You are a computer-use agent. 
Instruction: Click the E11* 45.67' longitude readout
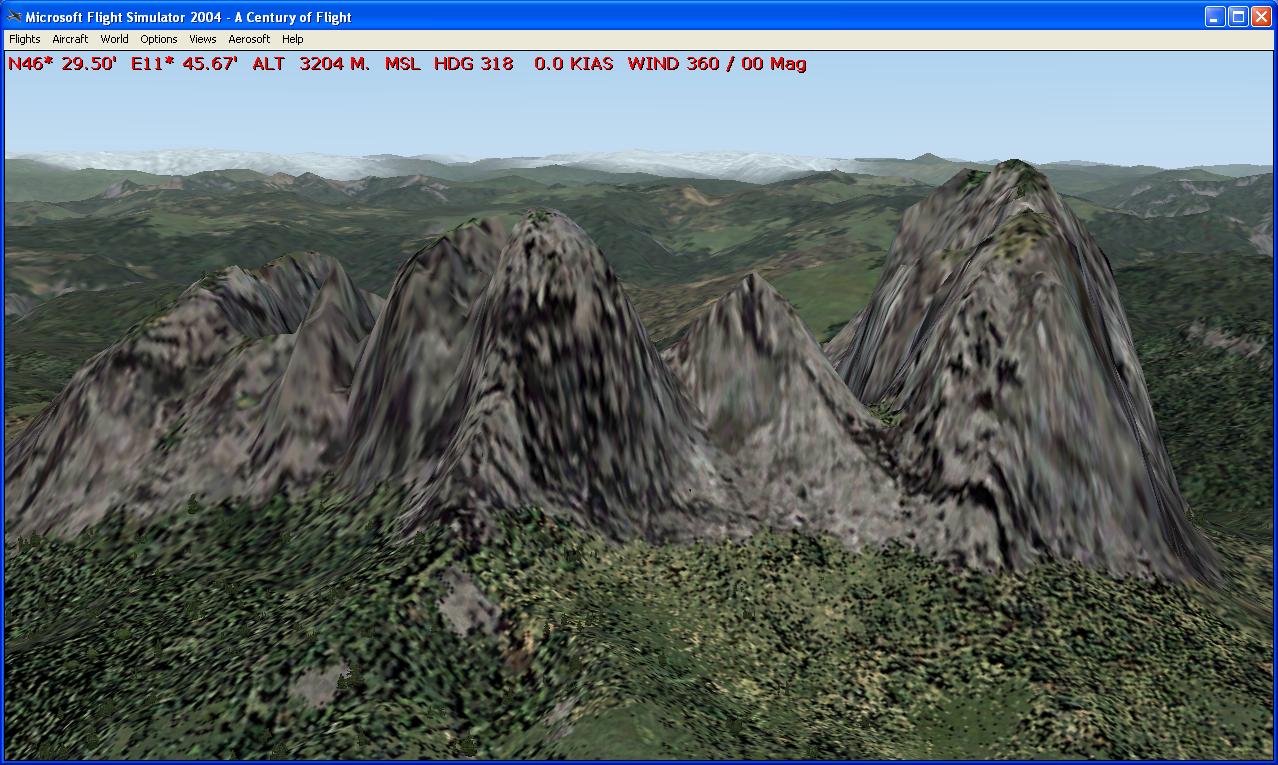(x=184, y=64)
